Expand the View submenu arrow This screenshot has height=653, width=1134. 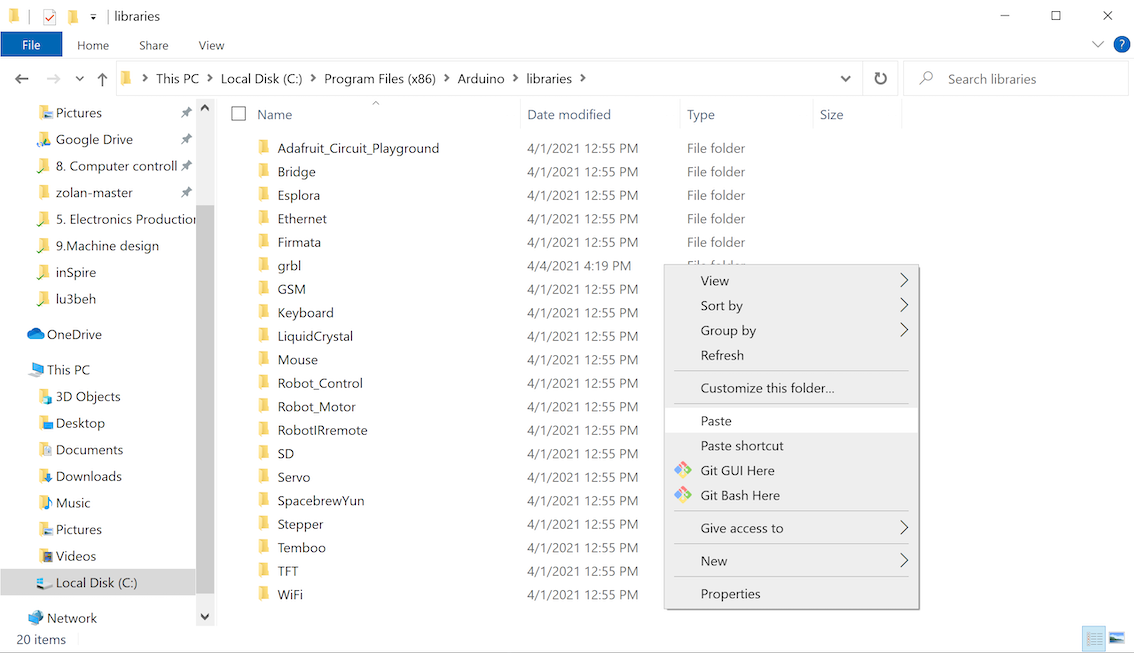(904, 281)
